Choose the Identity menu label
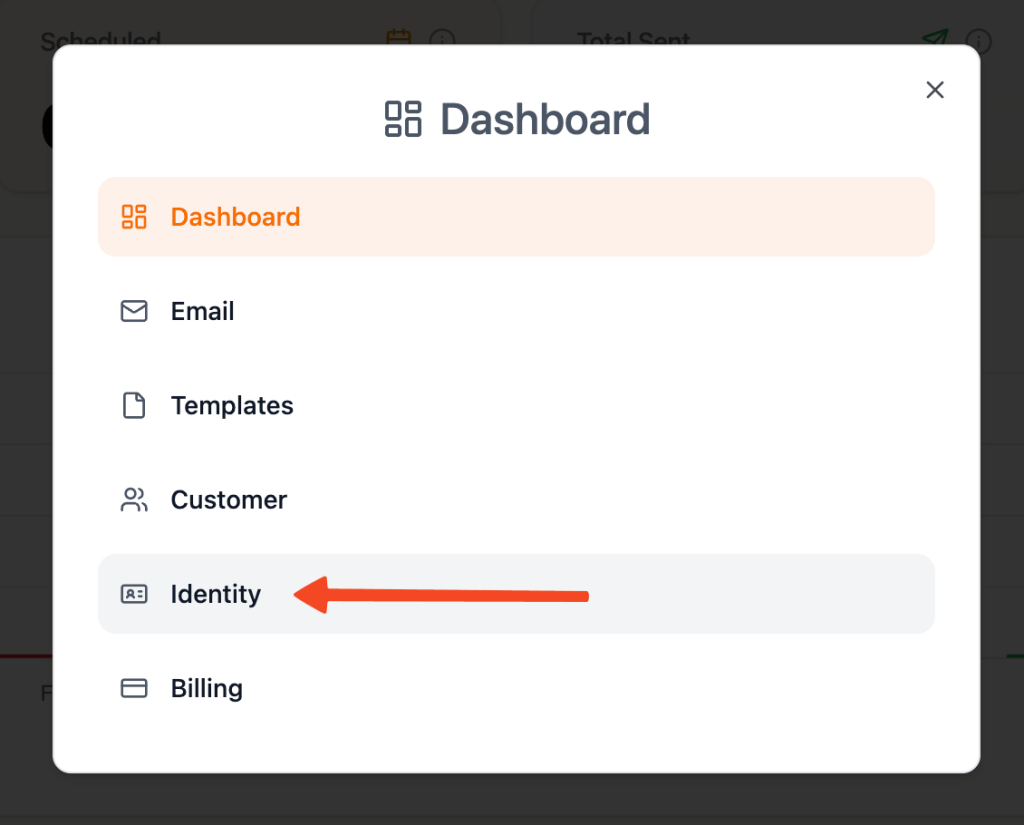The height and width of the screenshot is (825, 1024). pos(216,594)
